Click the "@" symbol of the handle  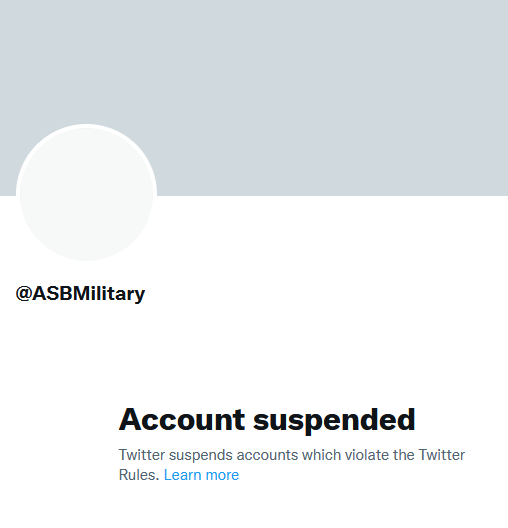24,293
